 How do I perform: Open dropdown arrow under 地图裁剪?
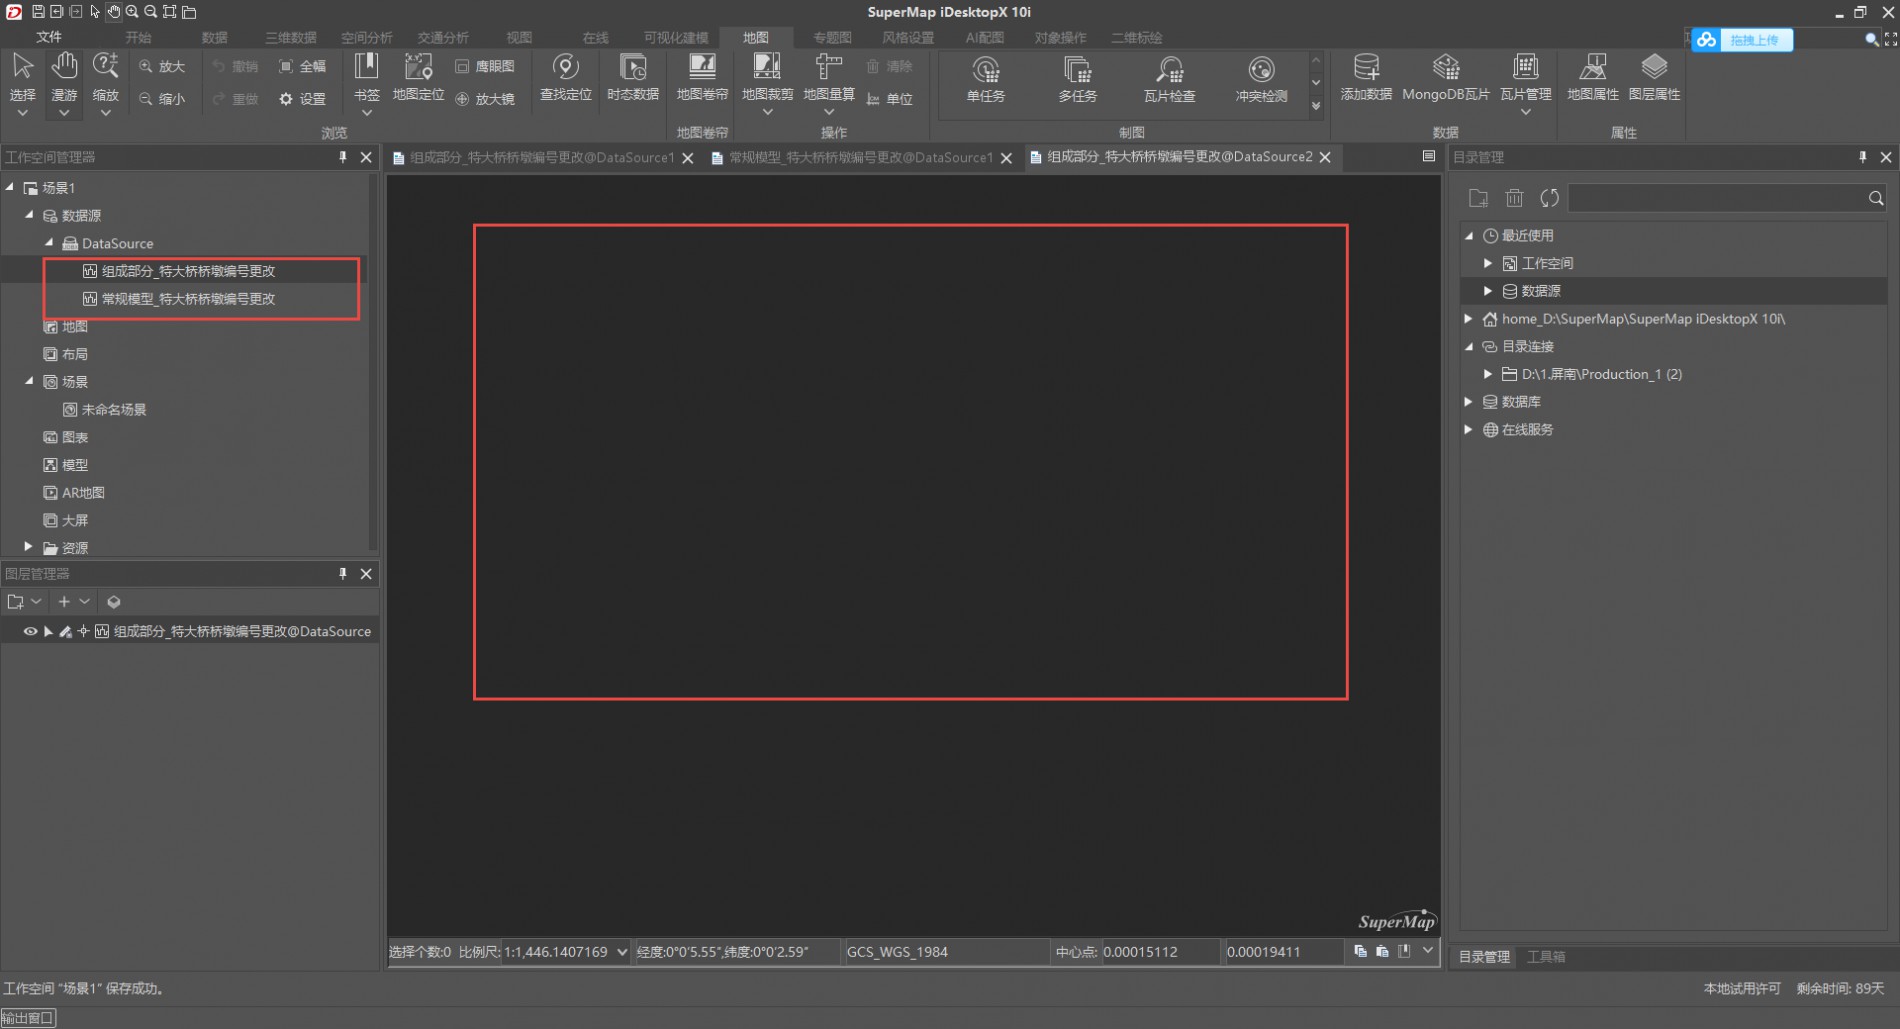pos(767,113)
